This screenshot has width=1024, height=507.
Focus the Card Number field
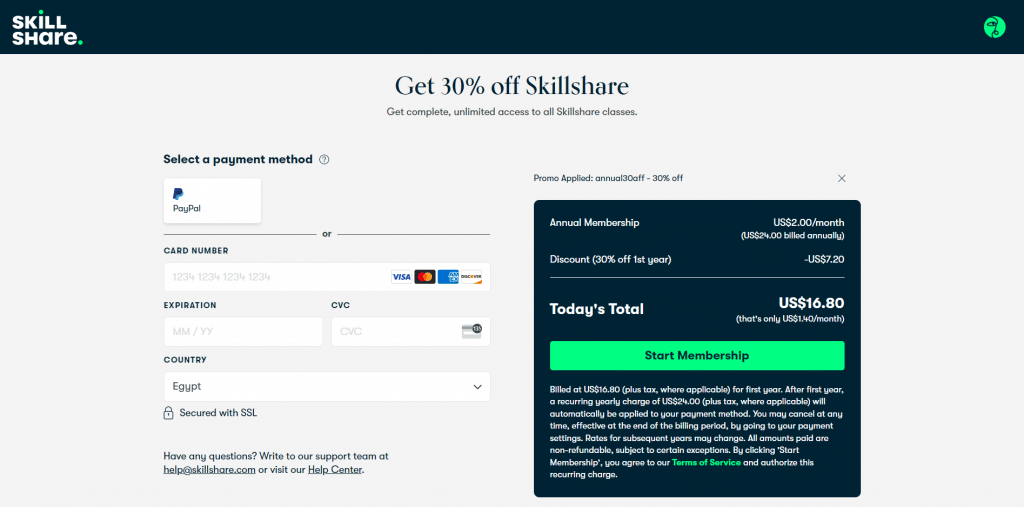point(327,277)
